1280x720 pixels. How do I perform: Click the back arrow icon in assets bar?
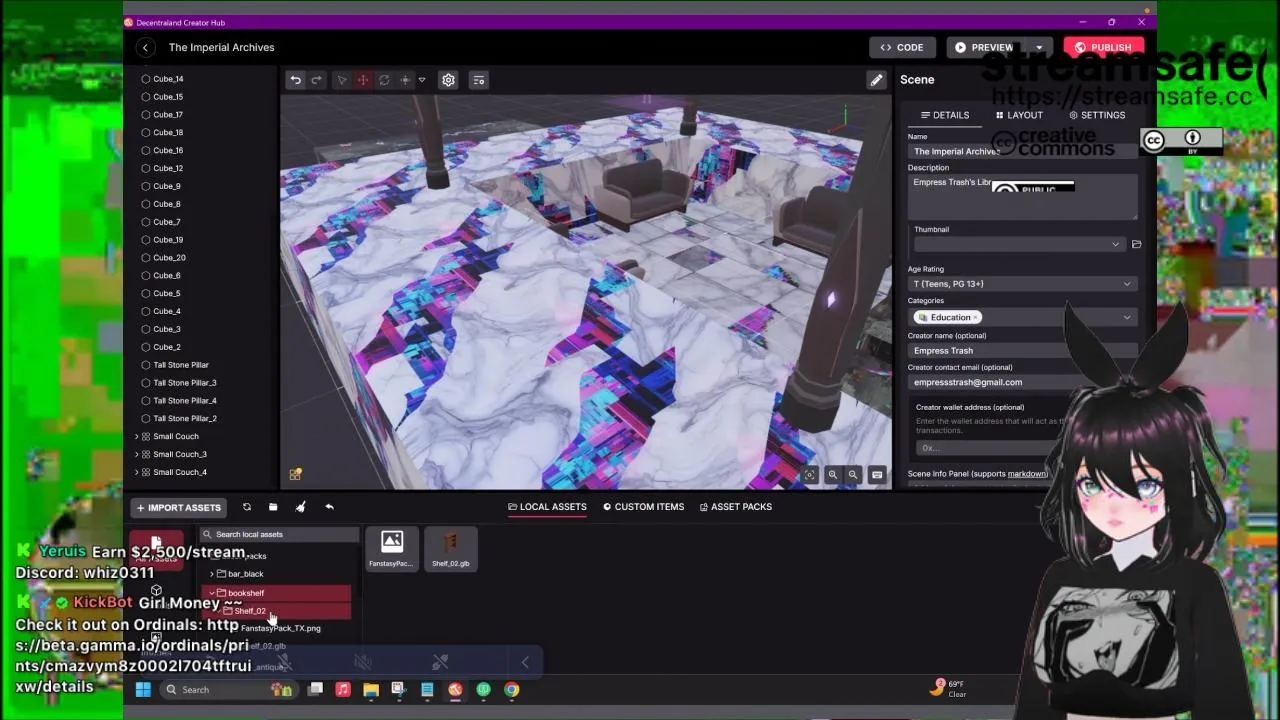pyautogui.click(x=329, y=507)
